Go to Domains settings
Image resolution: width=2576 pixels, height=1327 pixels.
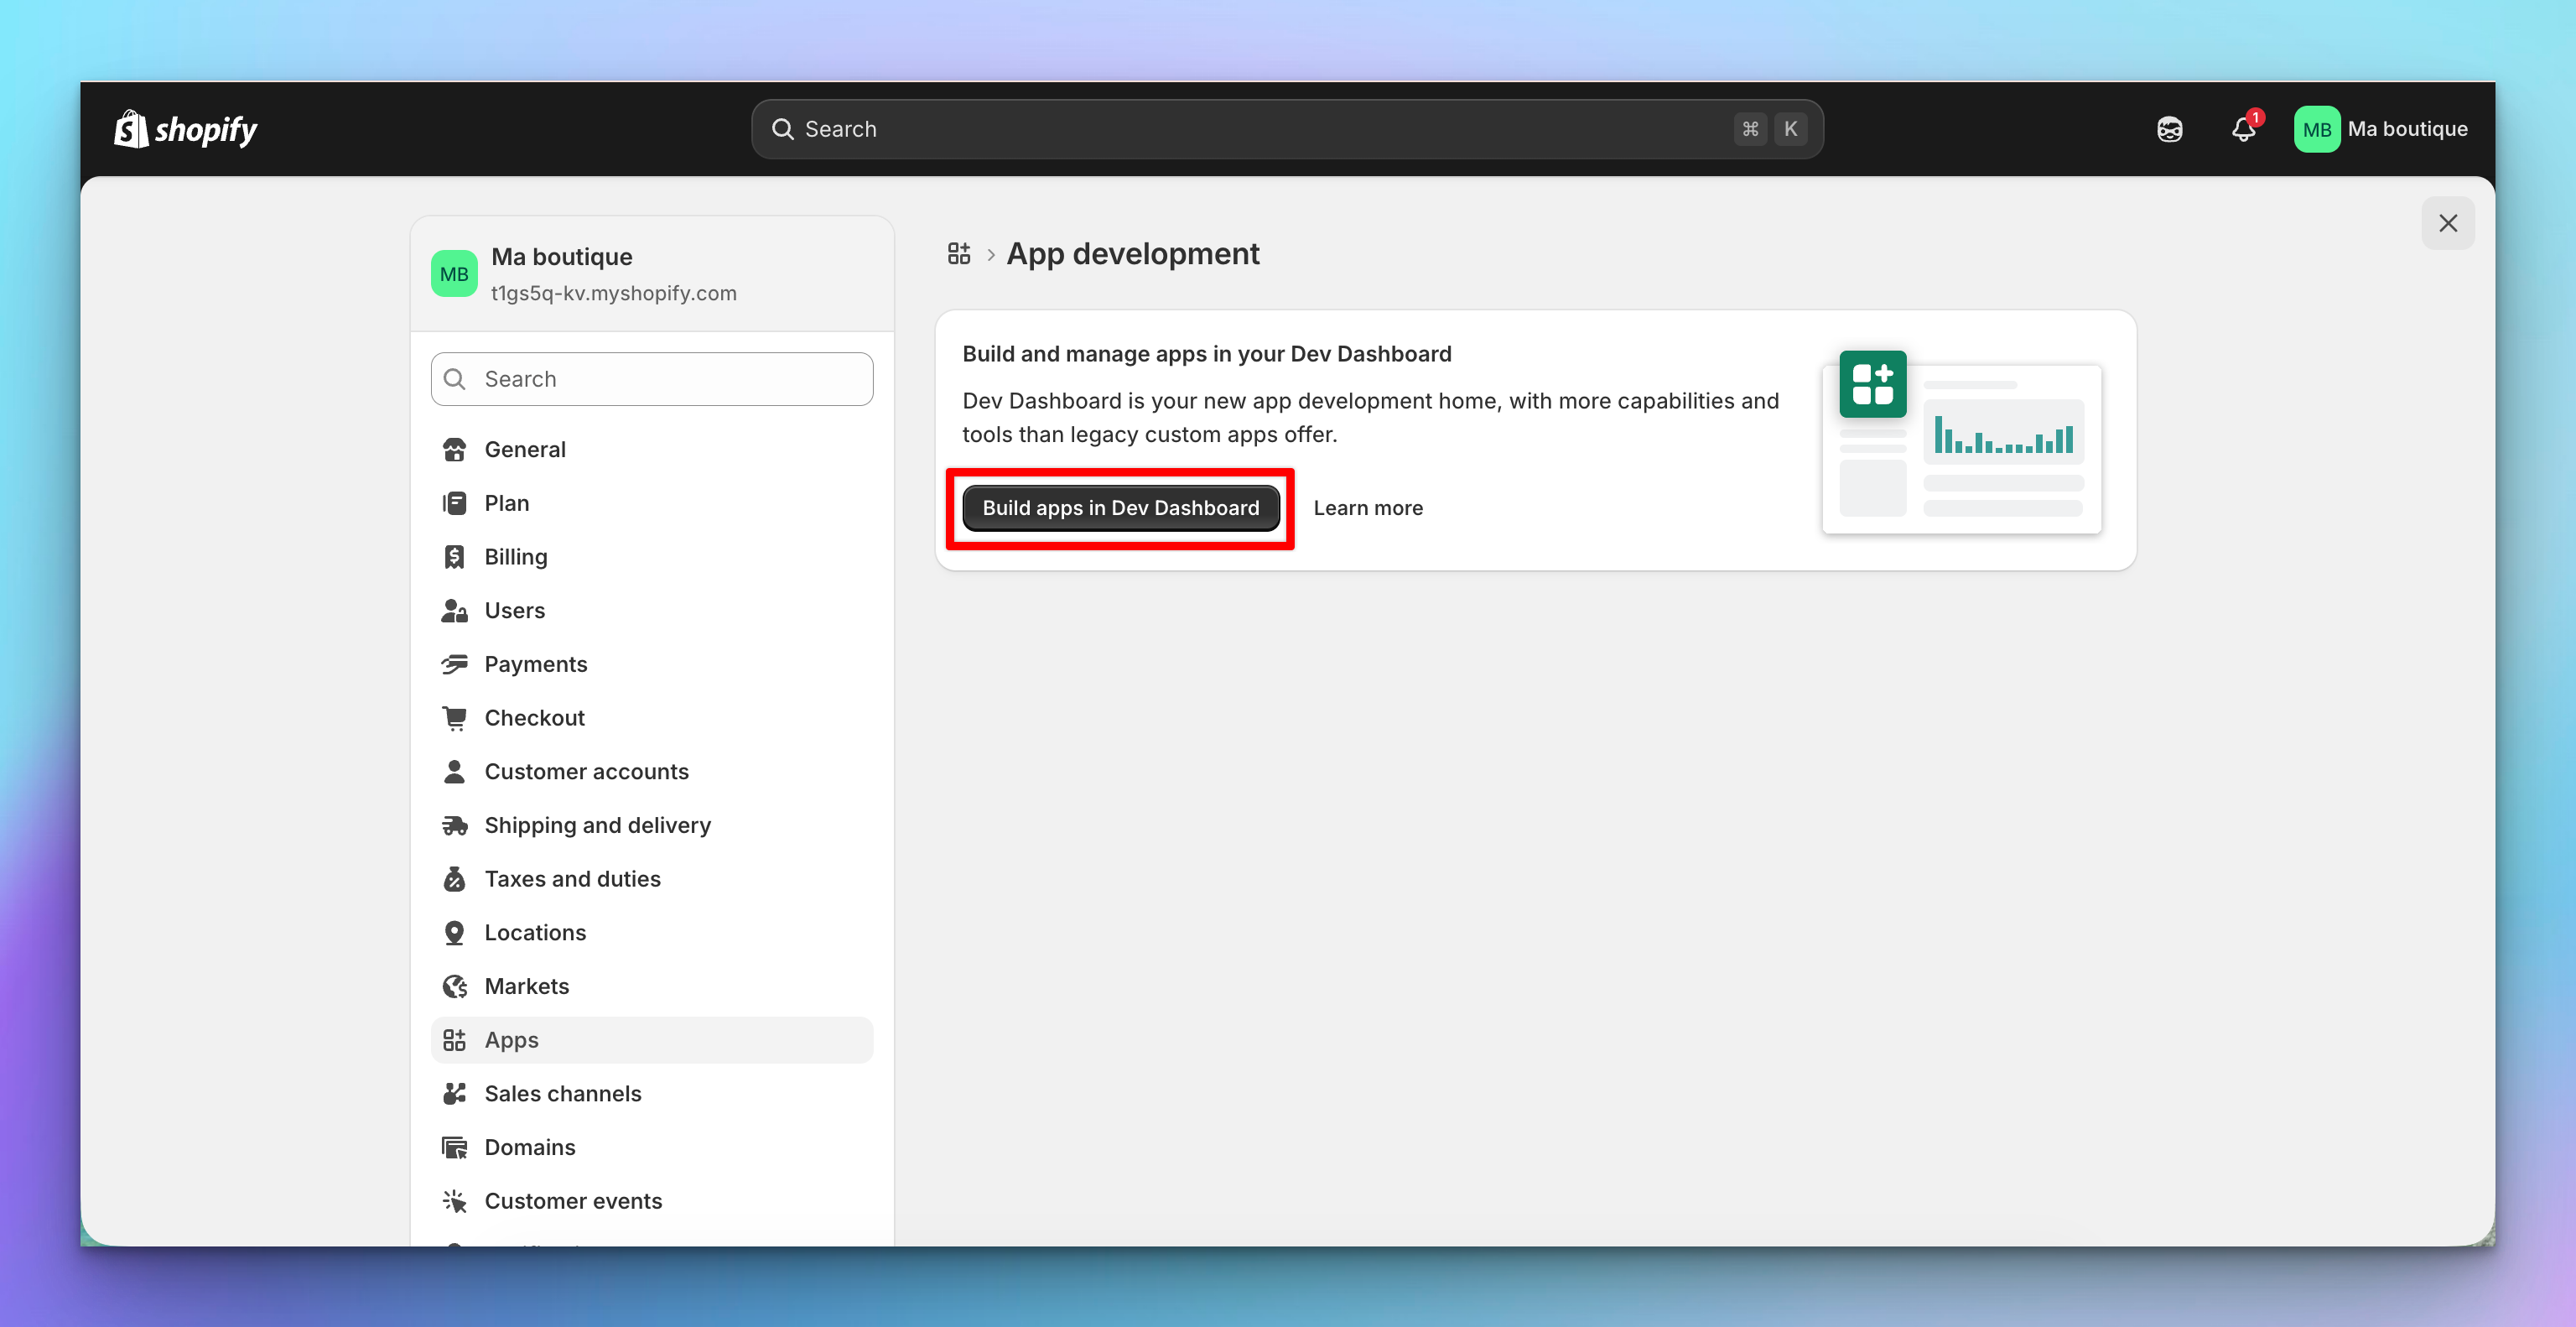(x=652, y=1147)
